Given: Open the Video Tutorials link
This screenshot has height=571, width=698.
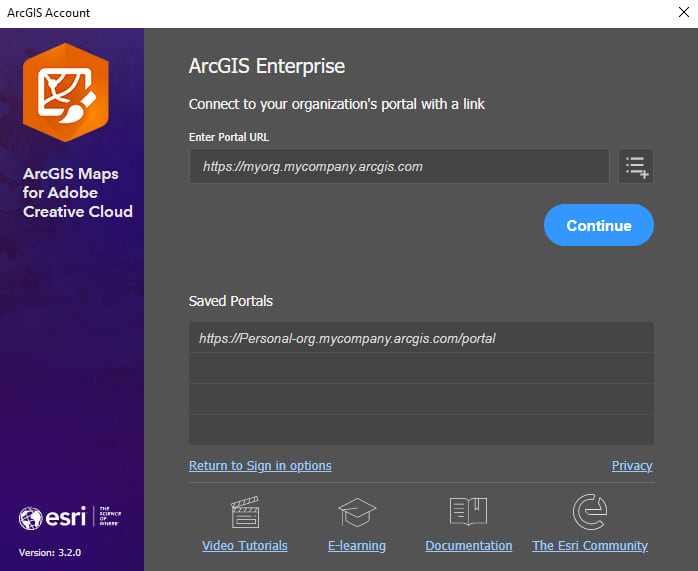Looking at the screenshot, I should pos(244,546).
